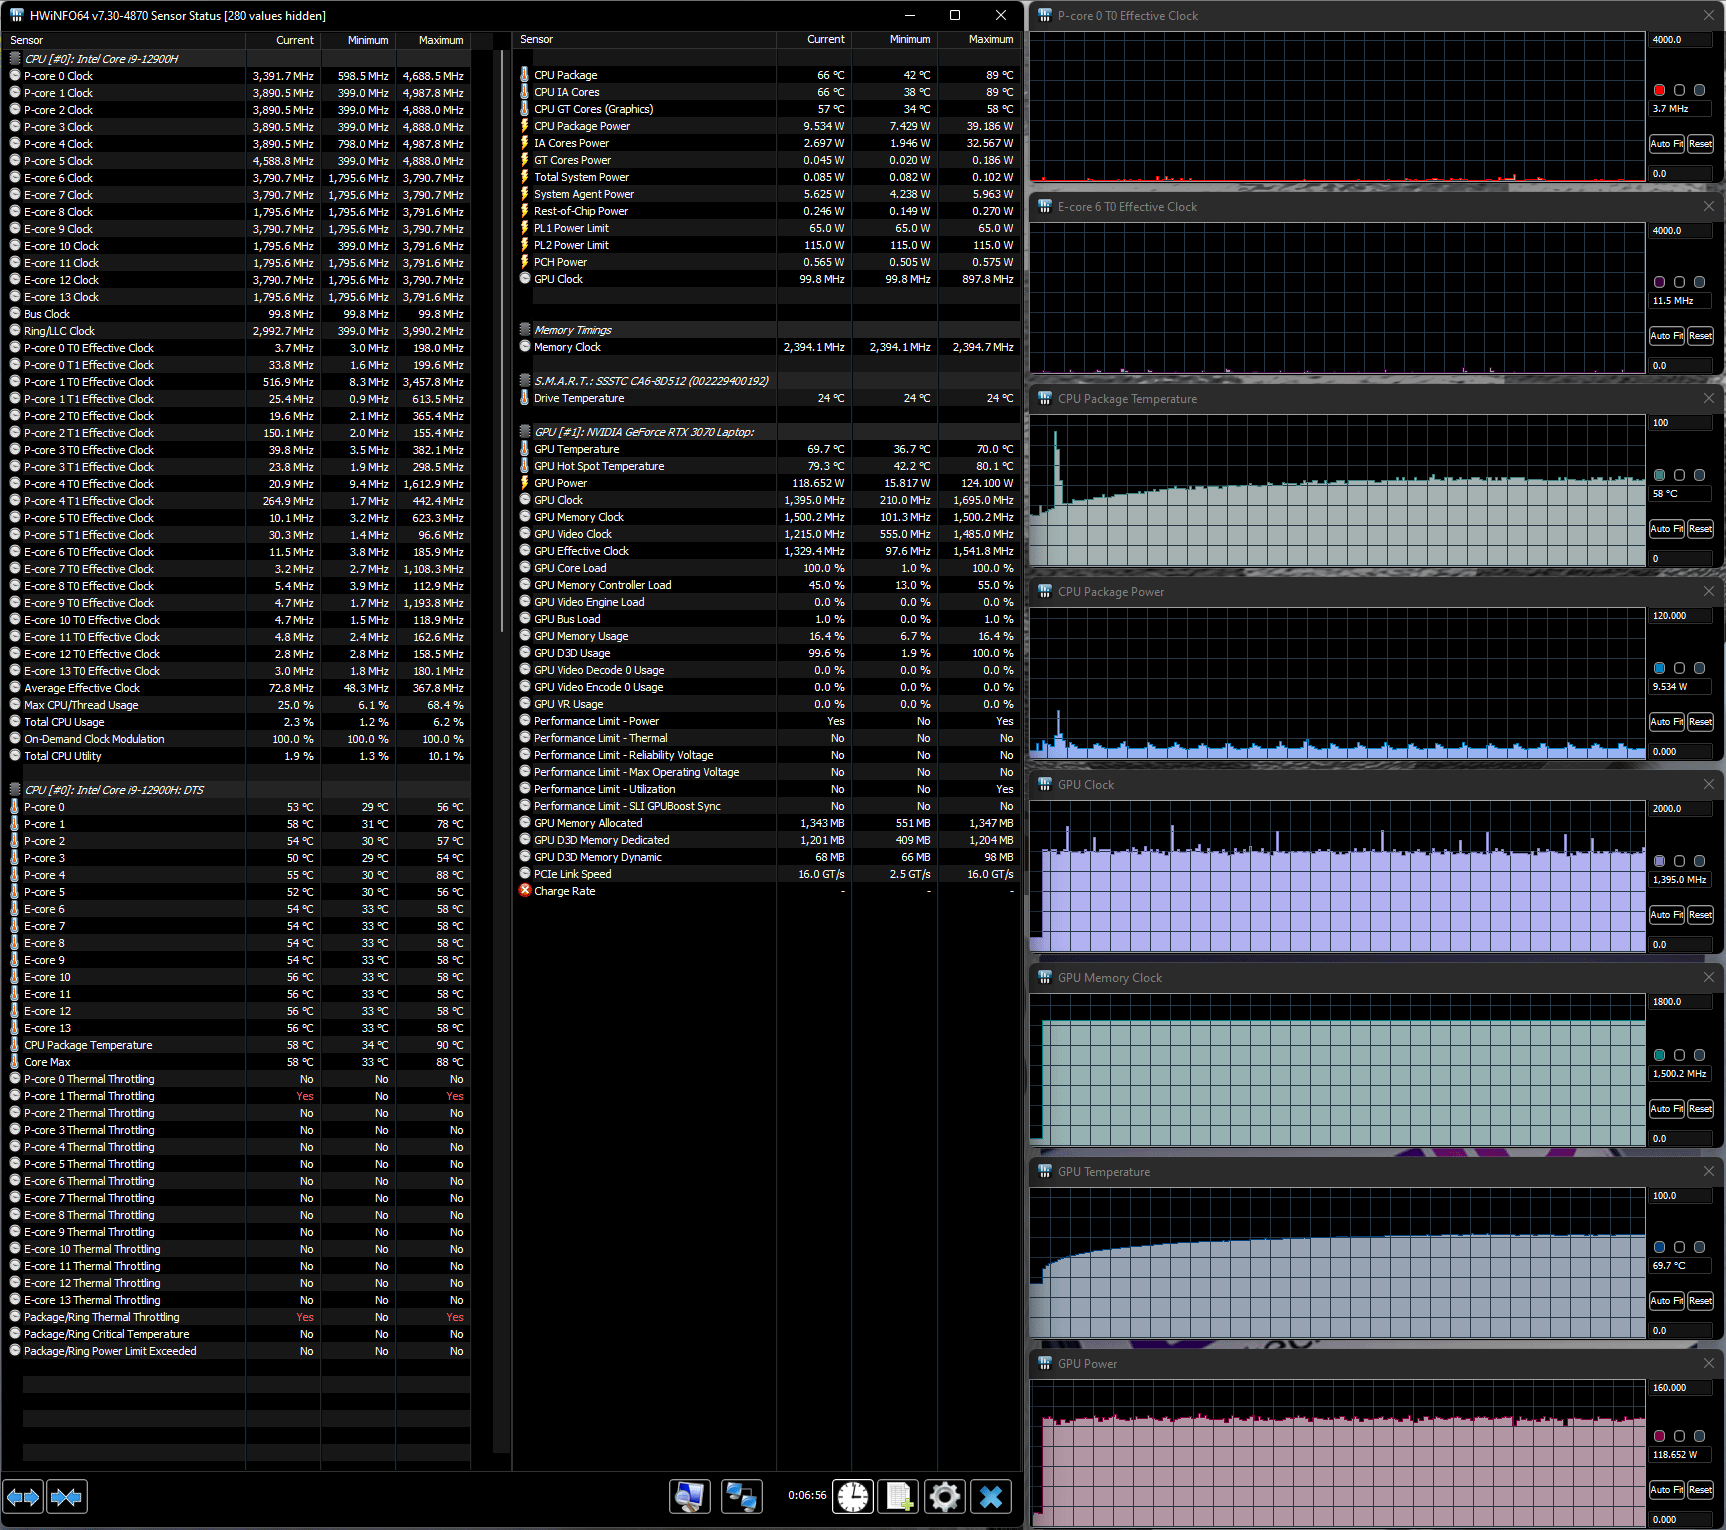Click purple color swatch in E-core 6 T0 graph
This screenshot has width=1726, height=1530.
point(1660,282)
